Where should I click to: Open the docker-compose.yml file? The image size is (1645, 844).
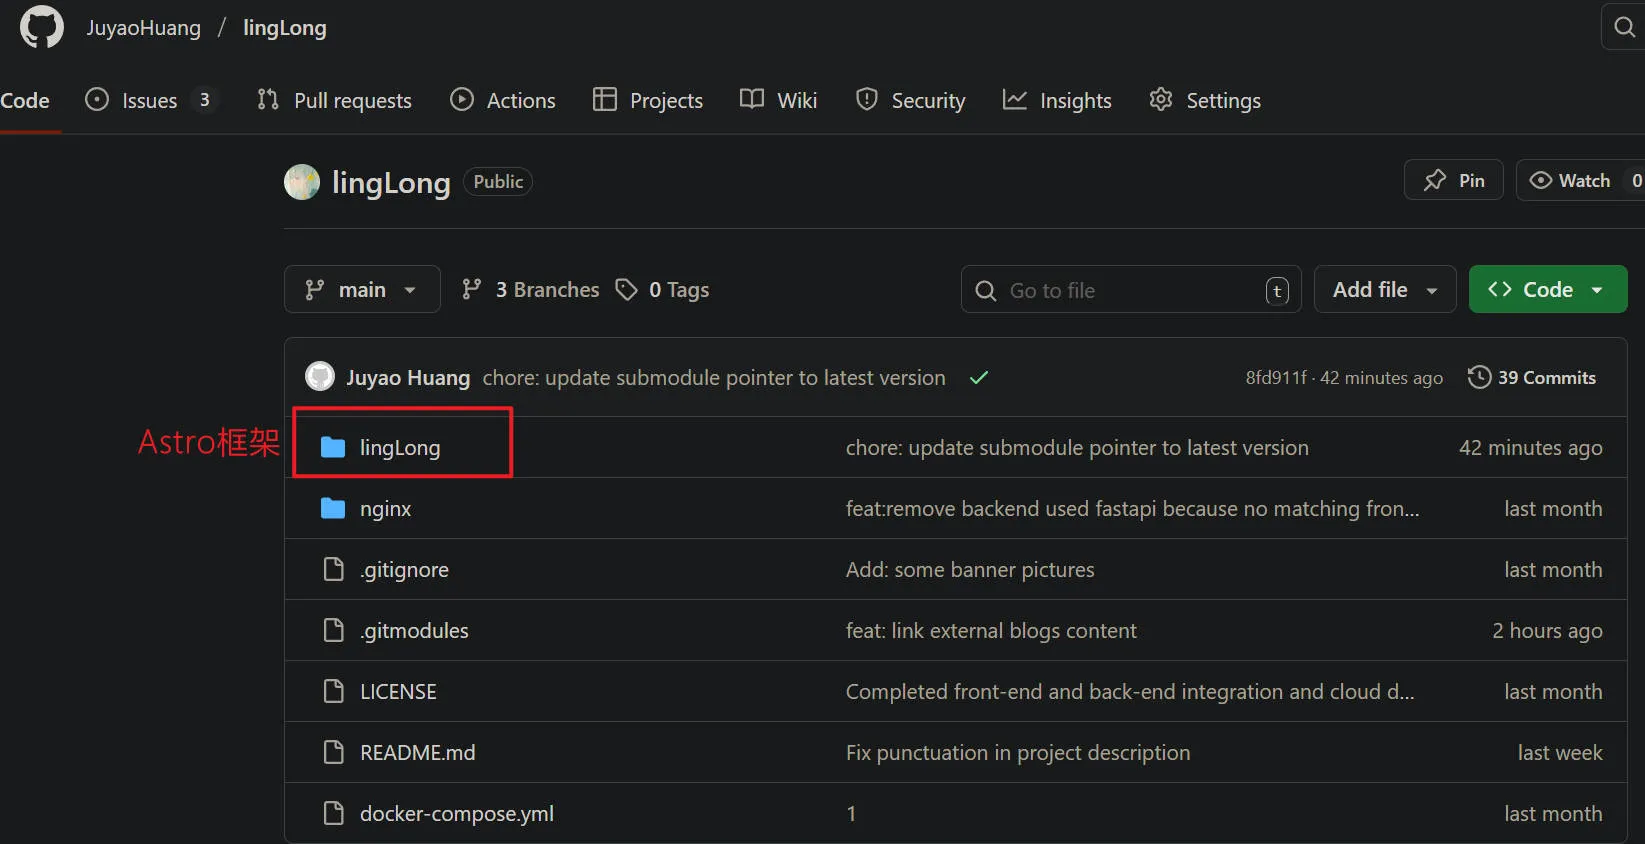pos(456,813)
